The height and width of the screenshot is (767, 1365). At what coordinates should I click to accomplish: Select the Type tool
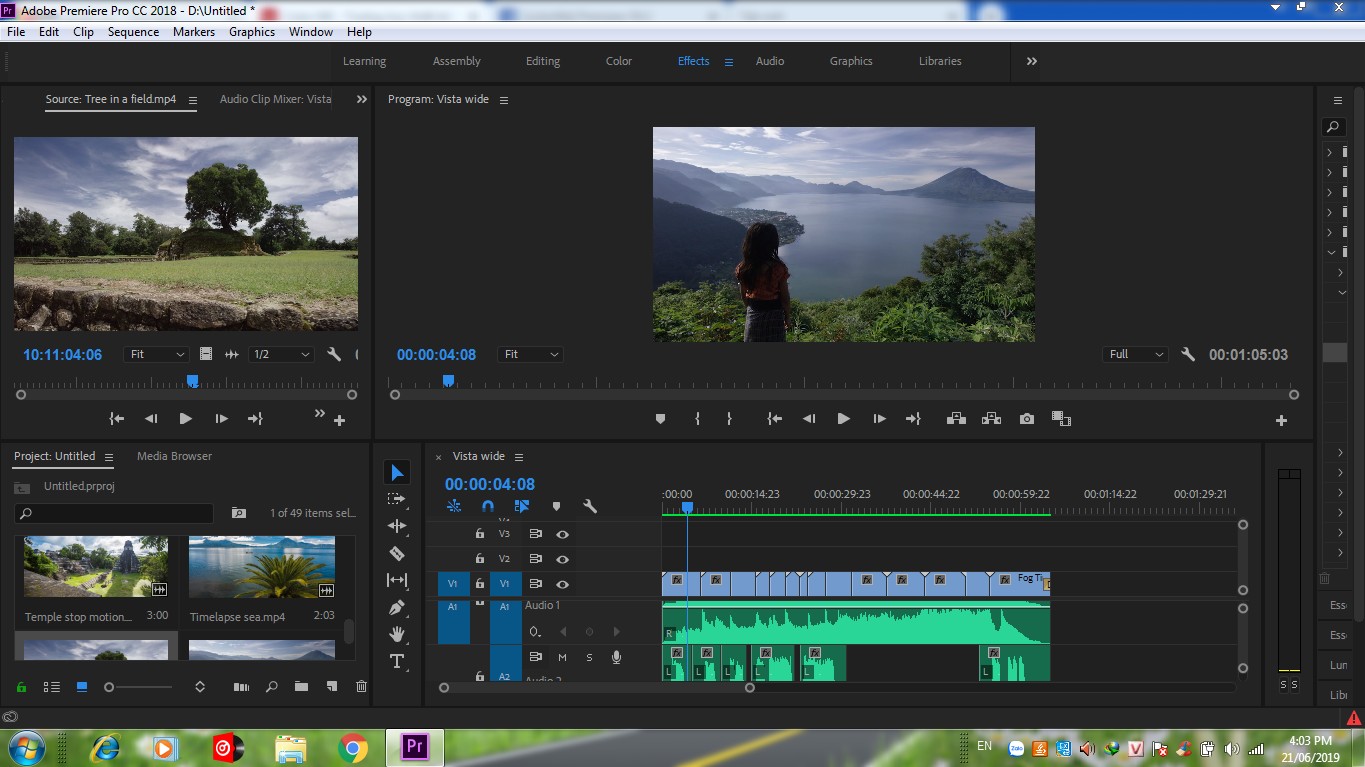[397, 661]
